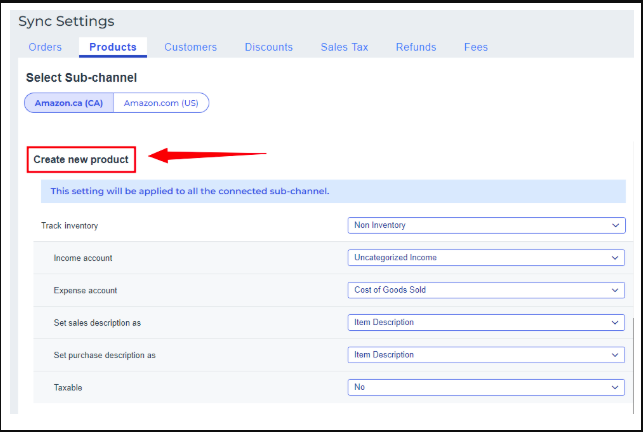This screenshot has height=432, width=643.
Task: Click the Create new product heading
Action: click(x=81, y=159)
